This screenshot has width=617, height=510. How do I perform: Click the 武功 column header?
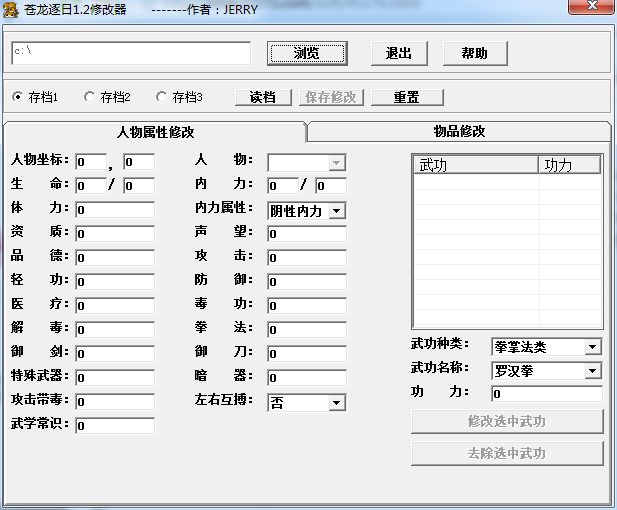(x=475, y=165)
